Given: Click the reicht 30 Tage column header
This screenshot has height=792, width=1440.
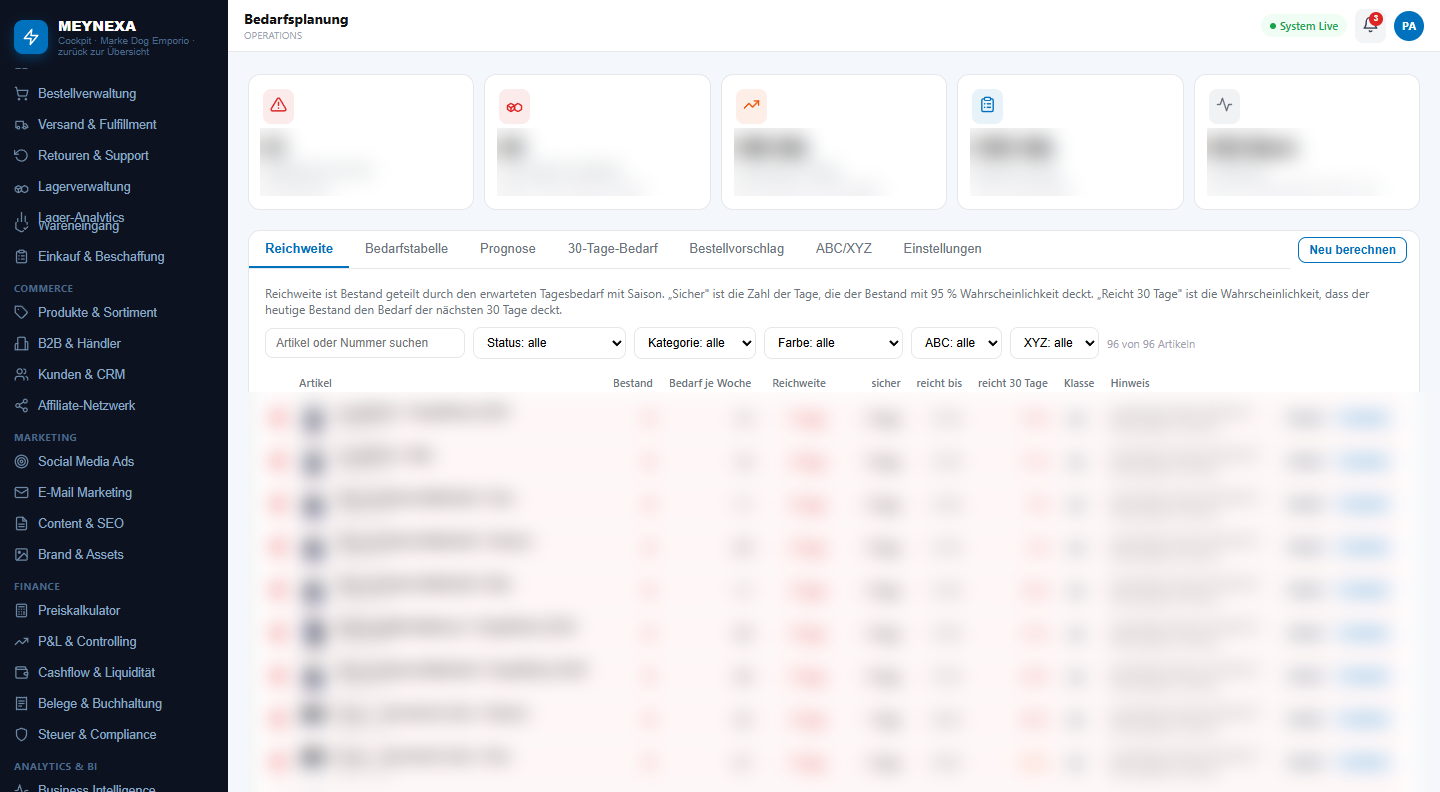Looking at the screenshot, I should point(1013,383).
